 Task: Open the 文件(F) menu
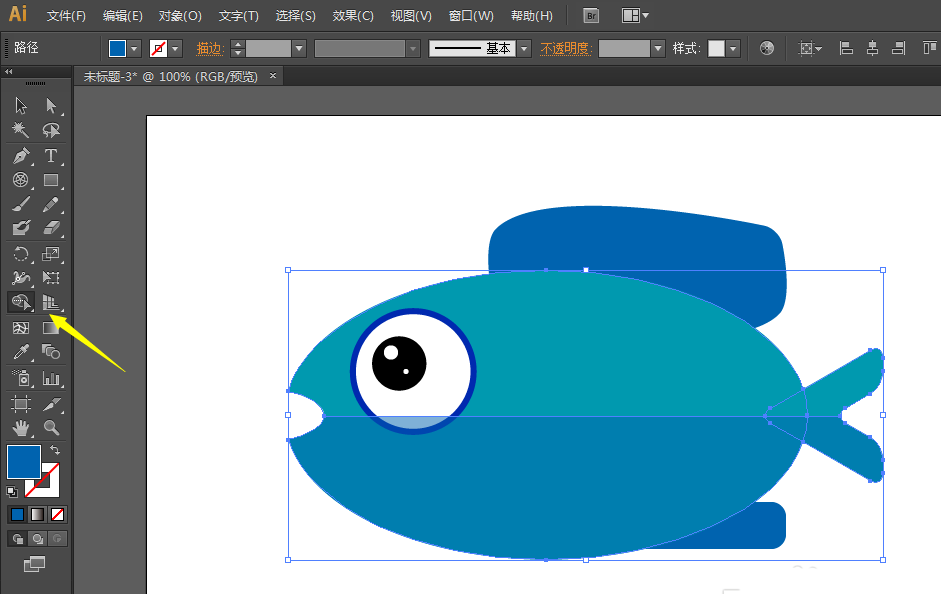click(x=66, y=16)
